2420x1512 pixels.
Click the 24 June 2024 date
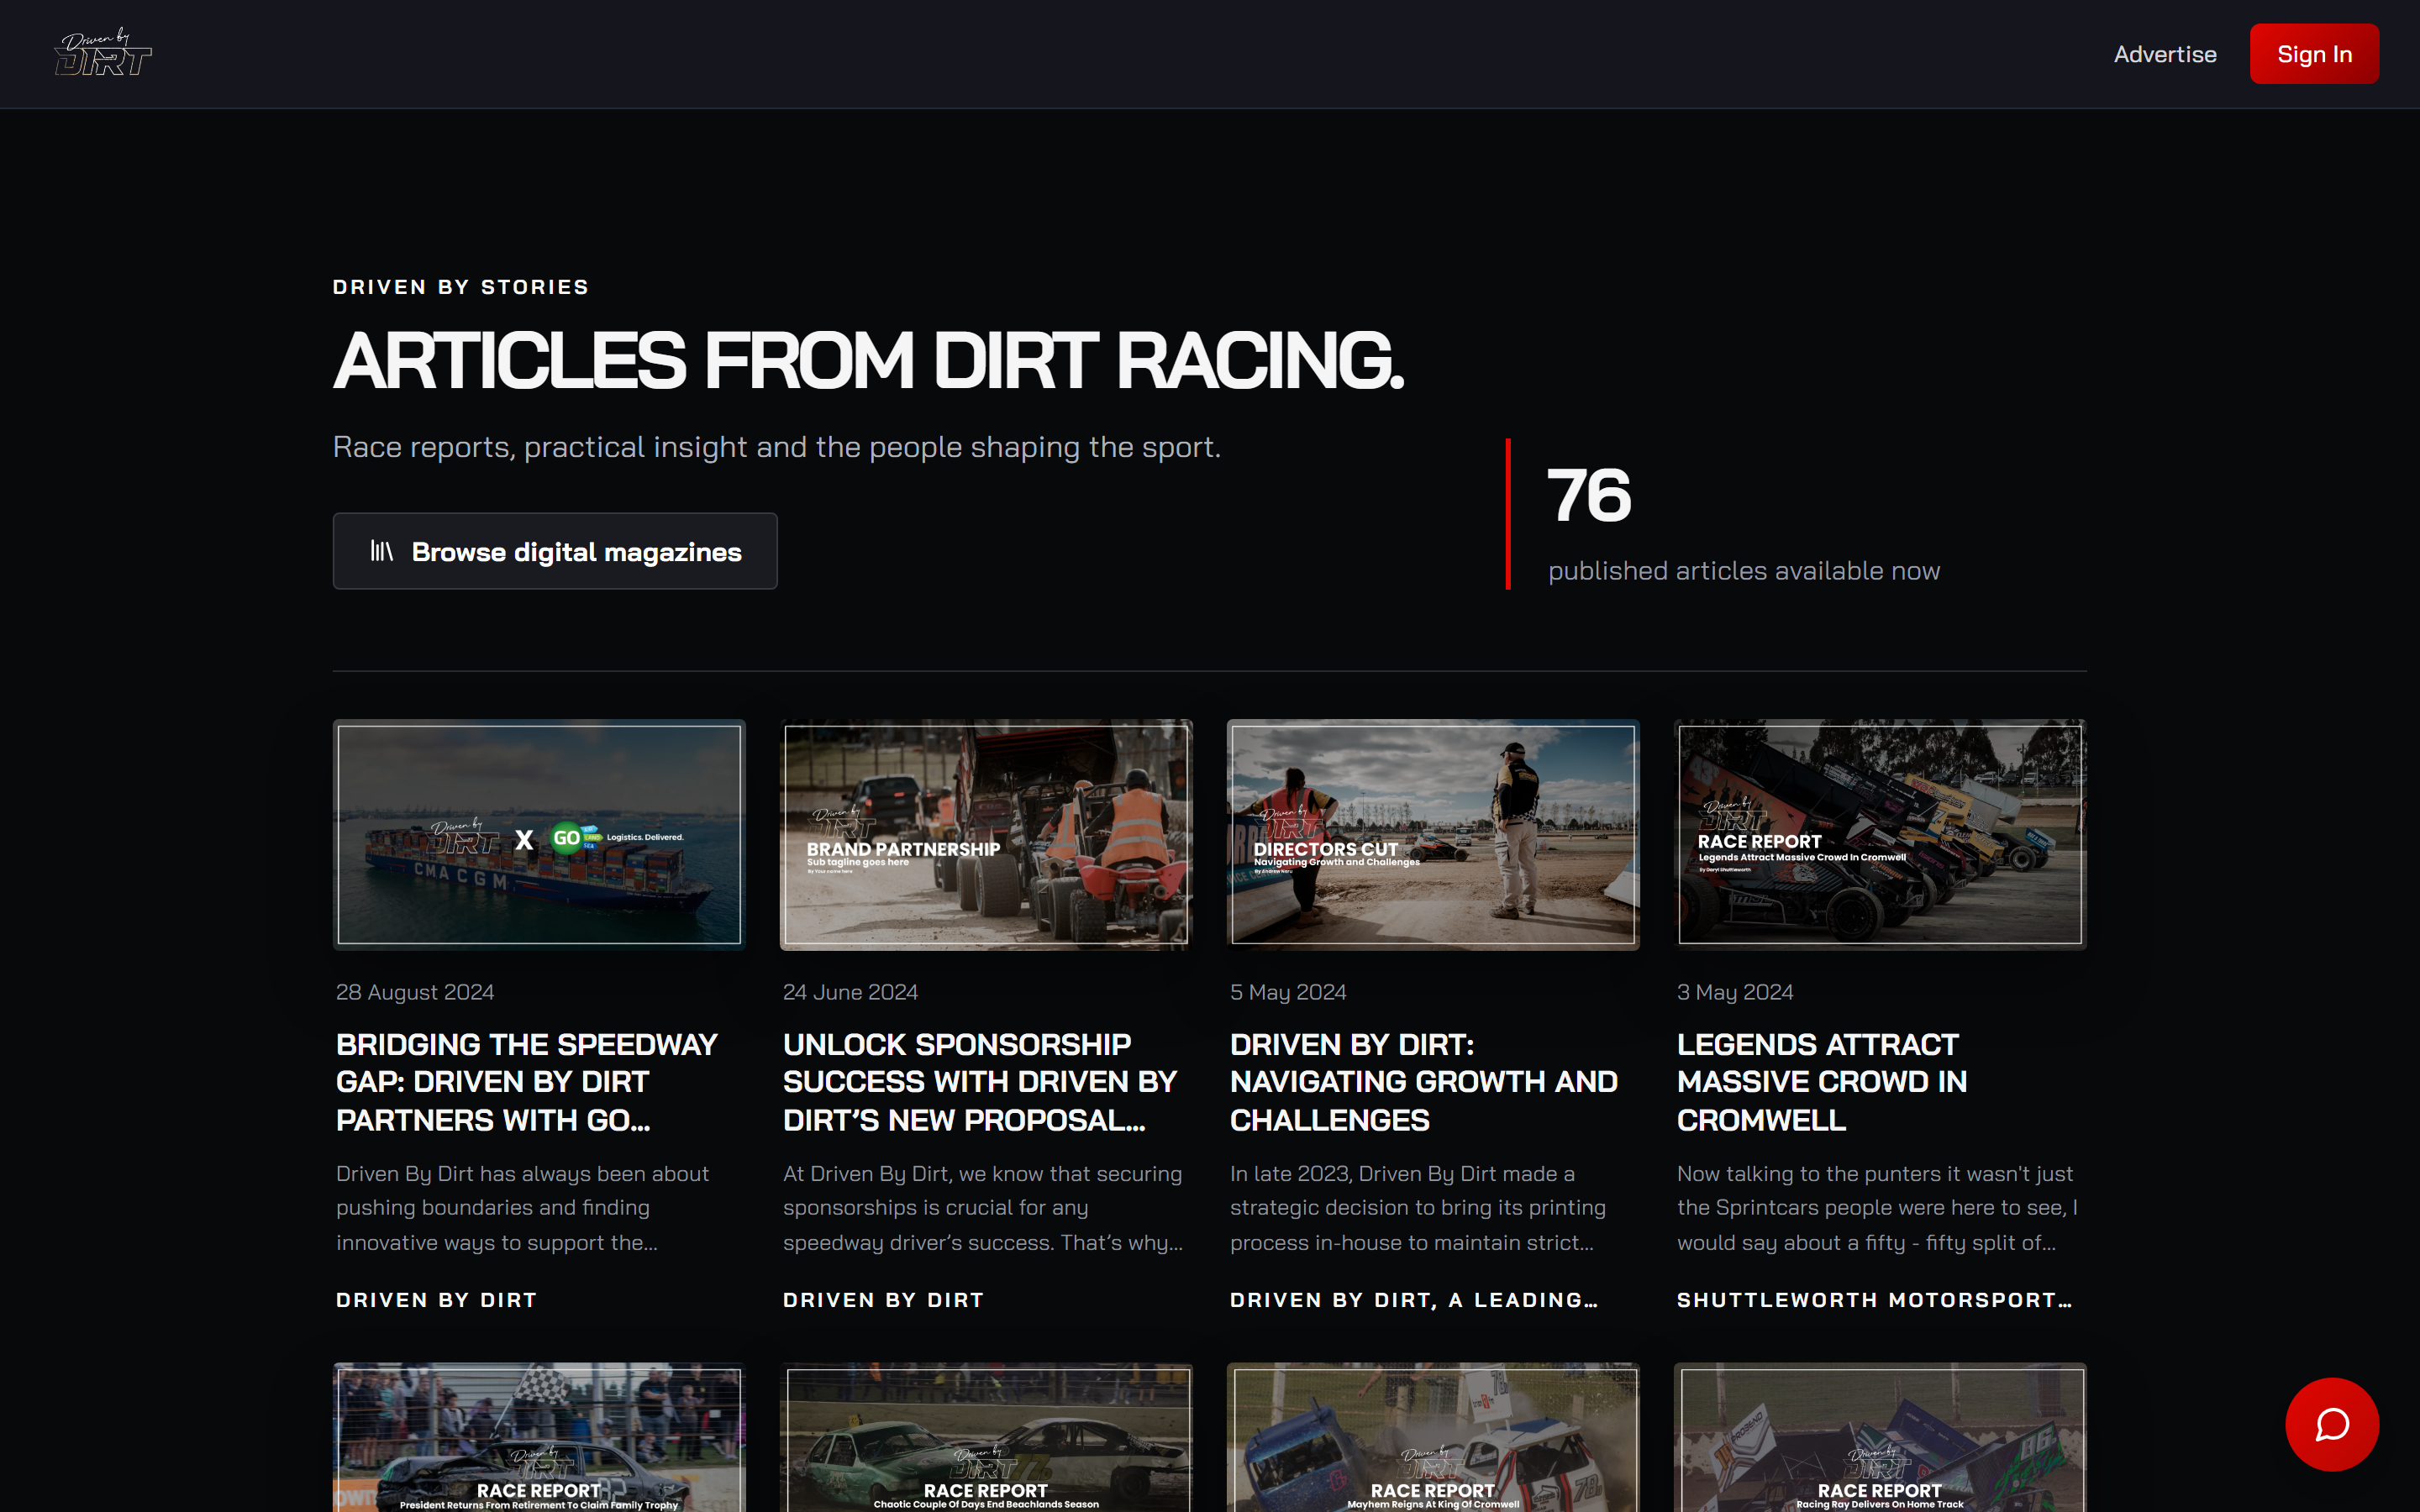pos(850,992)
